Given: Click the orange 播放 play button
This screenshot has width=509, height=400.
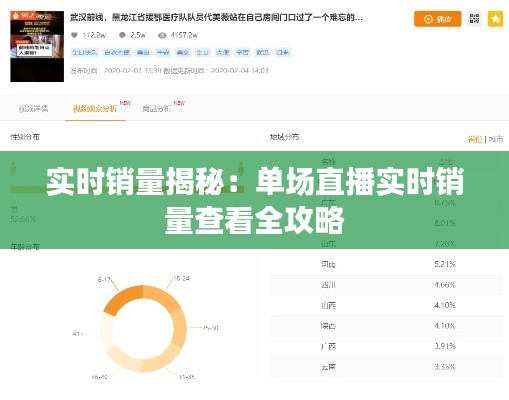Looking at the screenshot, I should pyautogui.click(x=437, y=19).
